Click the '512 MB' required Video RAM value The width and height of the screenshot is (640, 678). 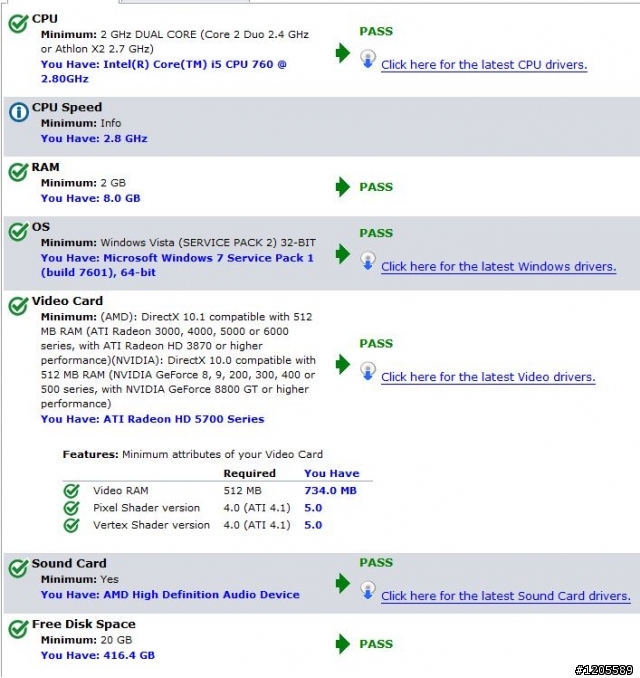(243, 491)
